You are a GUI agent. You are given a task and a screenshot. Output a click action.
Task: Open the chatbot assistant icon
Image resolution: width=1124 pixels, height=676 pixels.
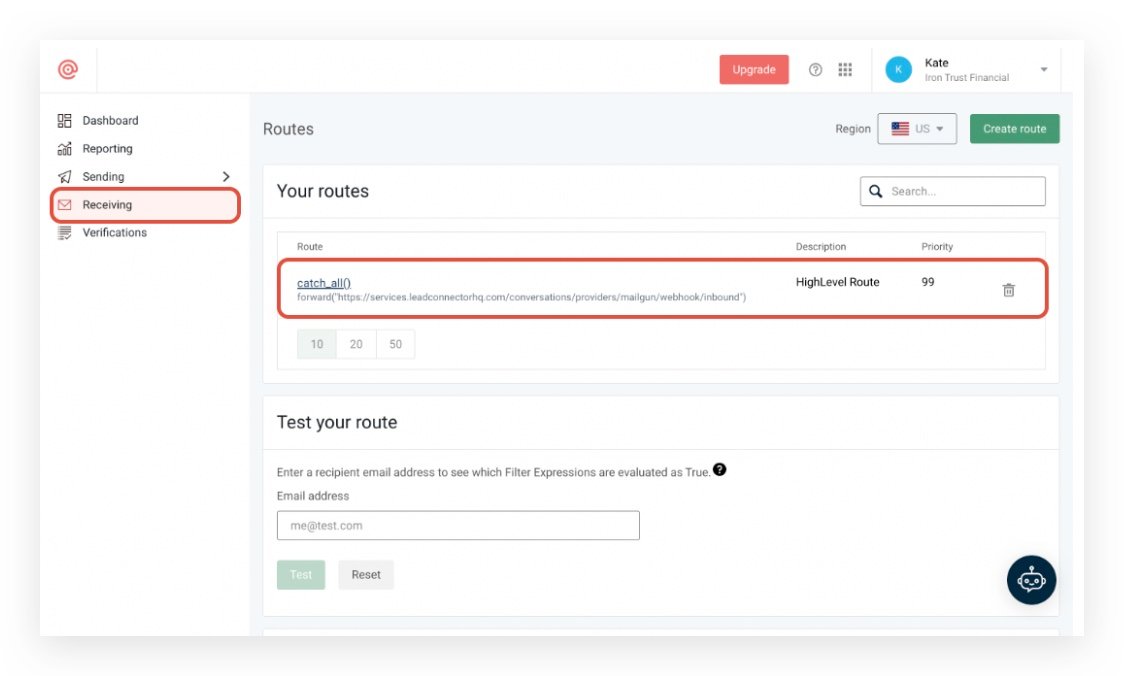1031,580
